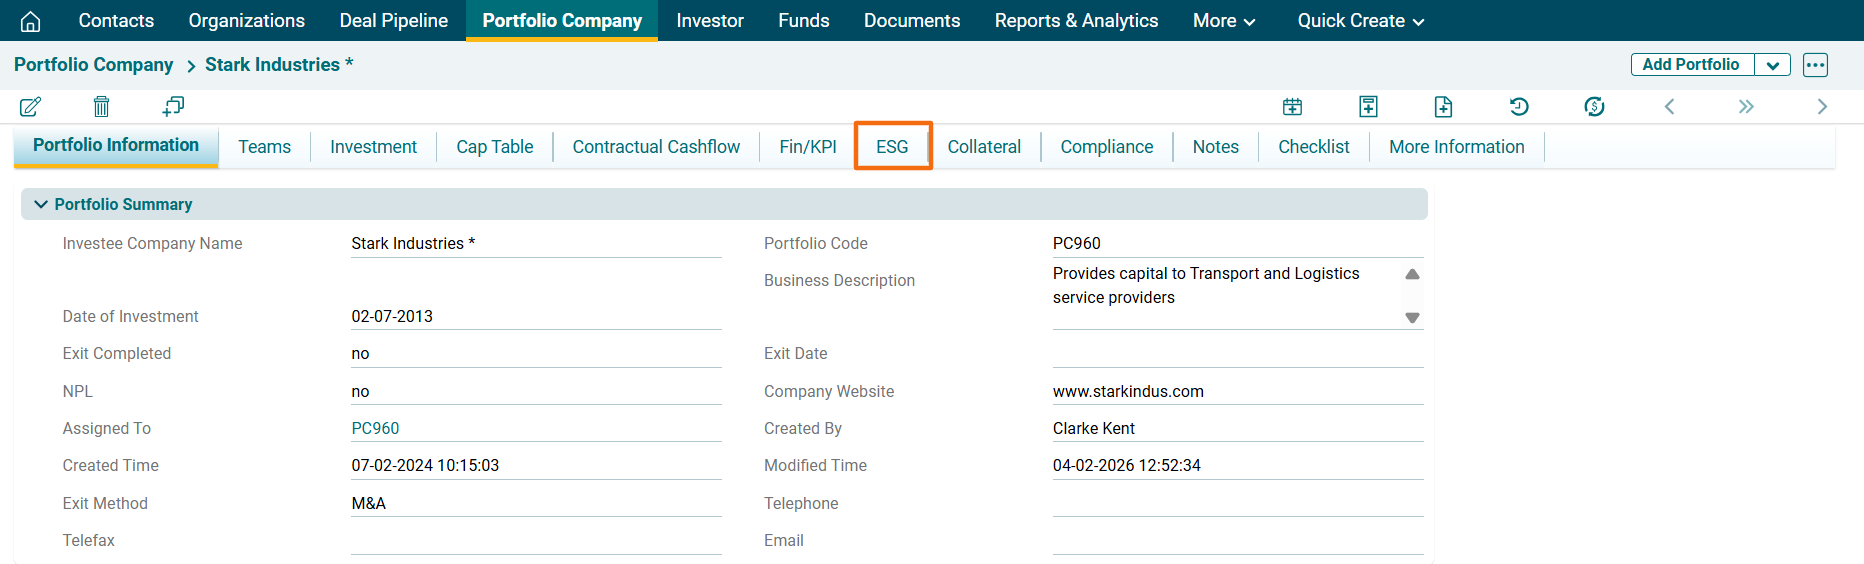Open the three-dots more options button
Viewport: 1864px width, 564px height.
[x=1815, y=65]
